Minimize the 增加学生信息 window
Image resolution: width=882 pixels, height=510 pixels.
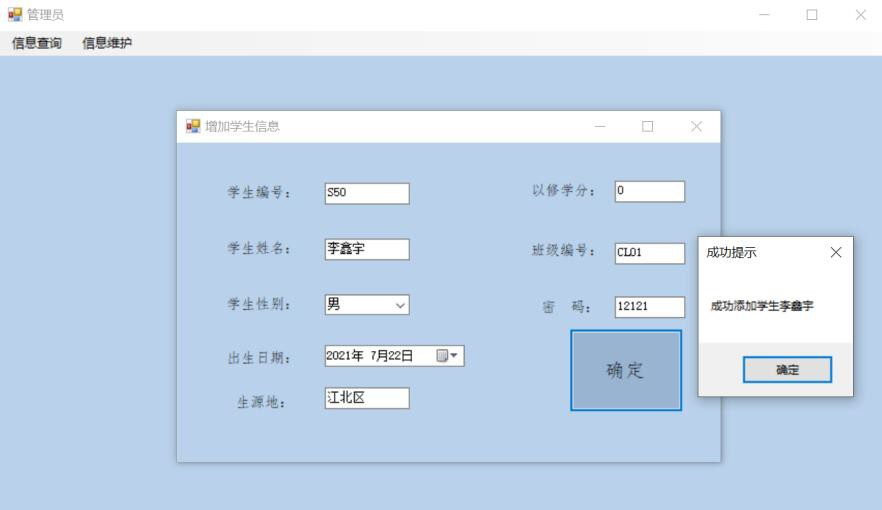coord(600,127)
